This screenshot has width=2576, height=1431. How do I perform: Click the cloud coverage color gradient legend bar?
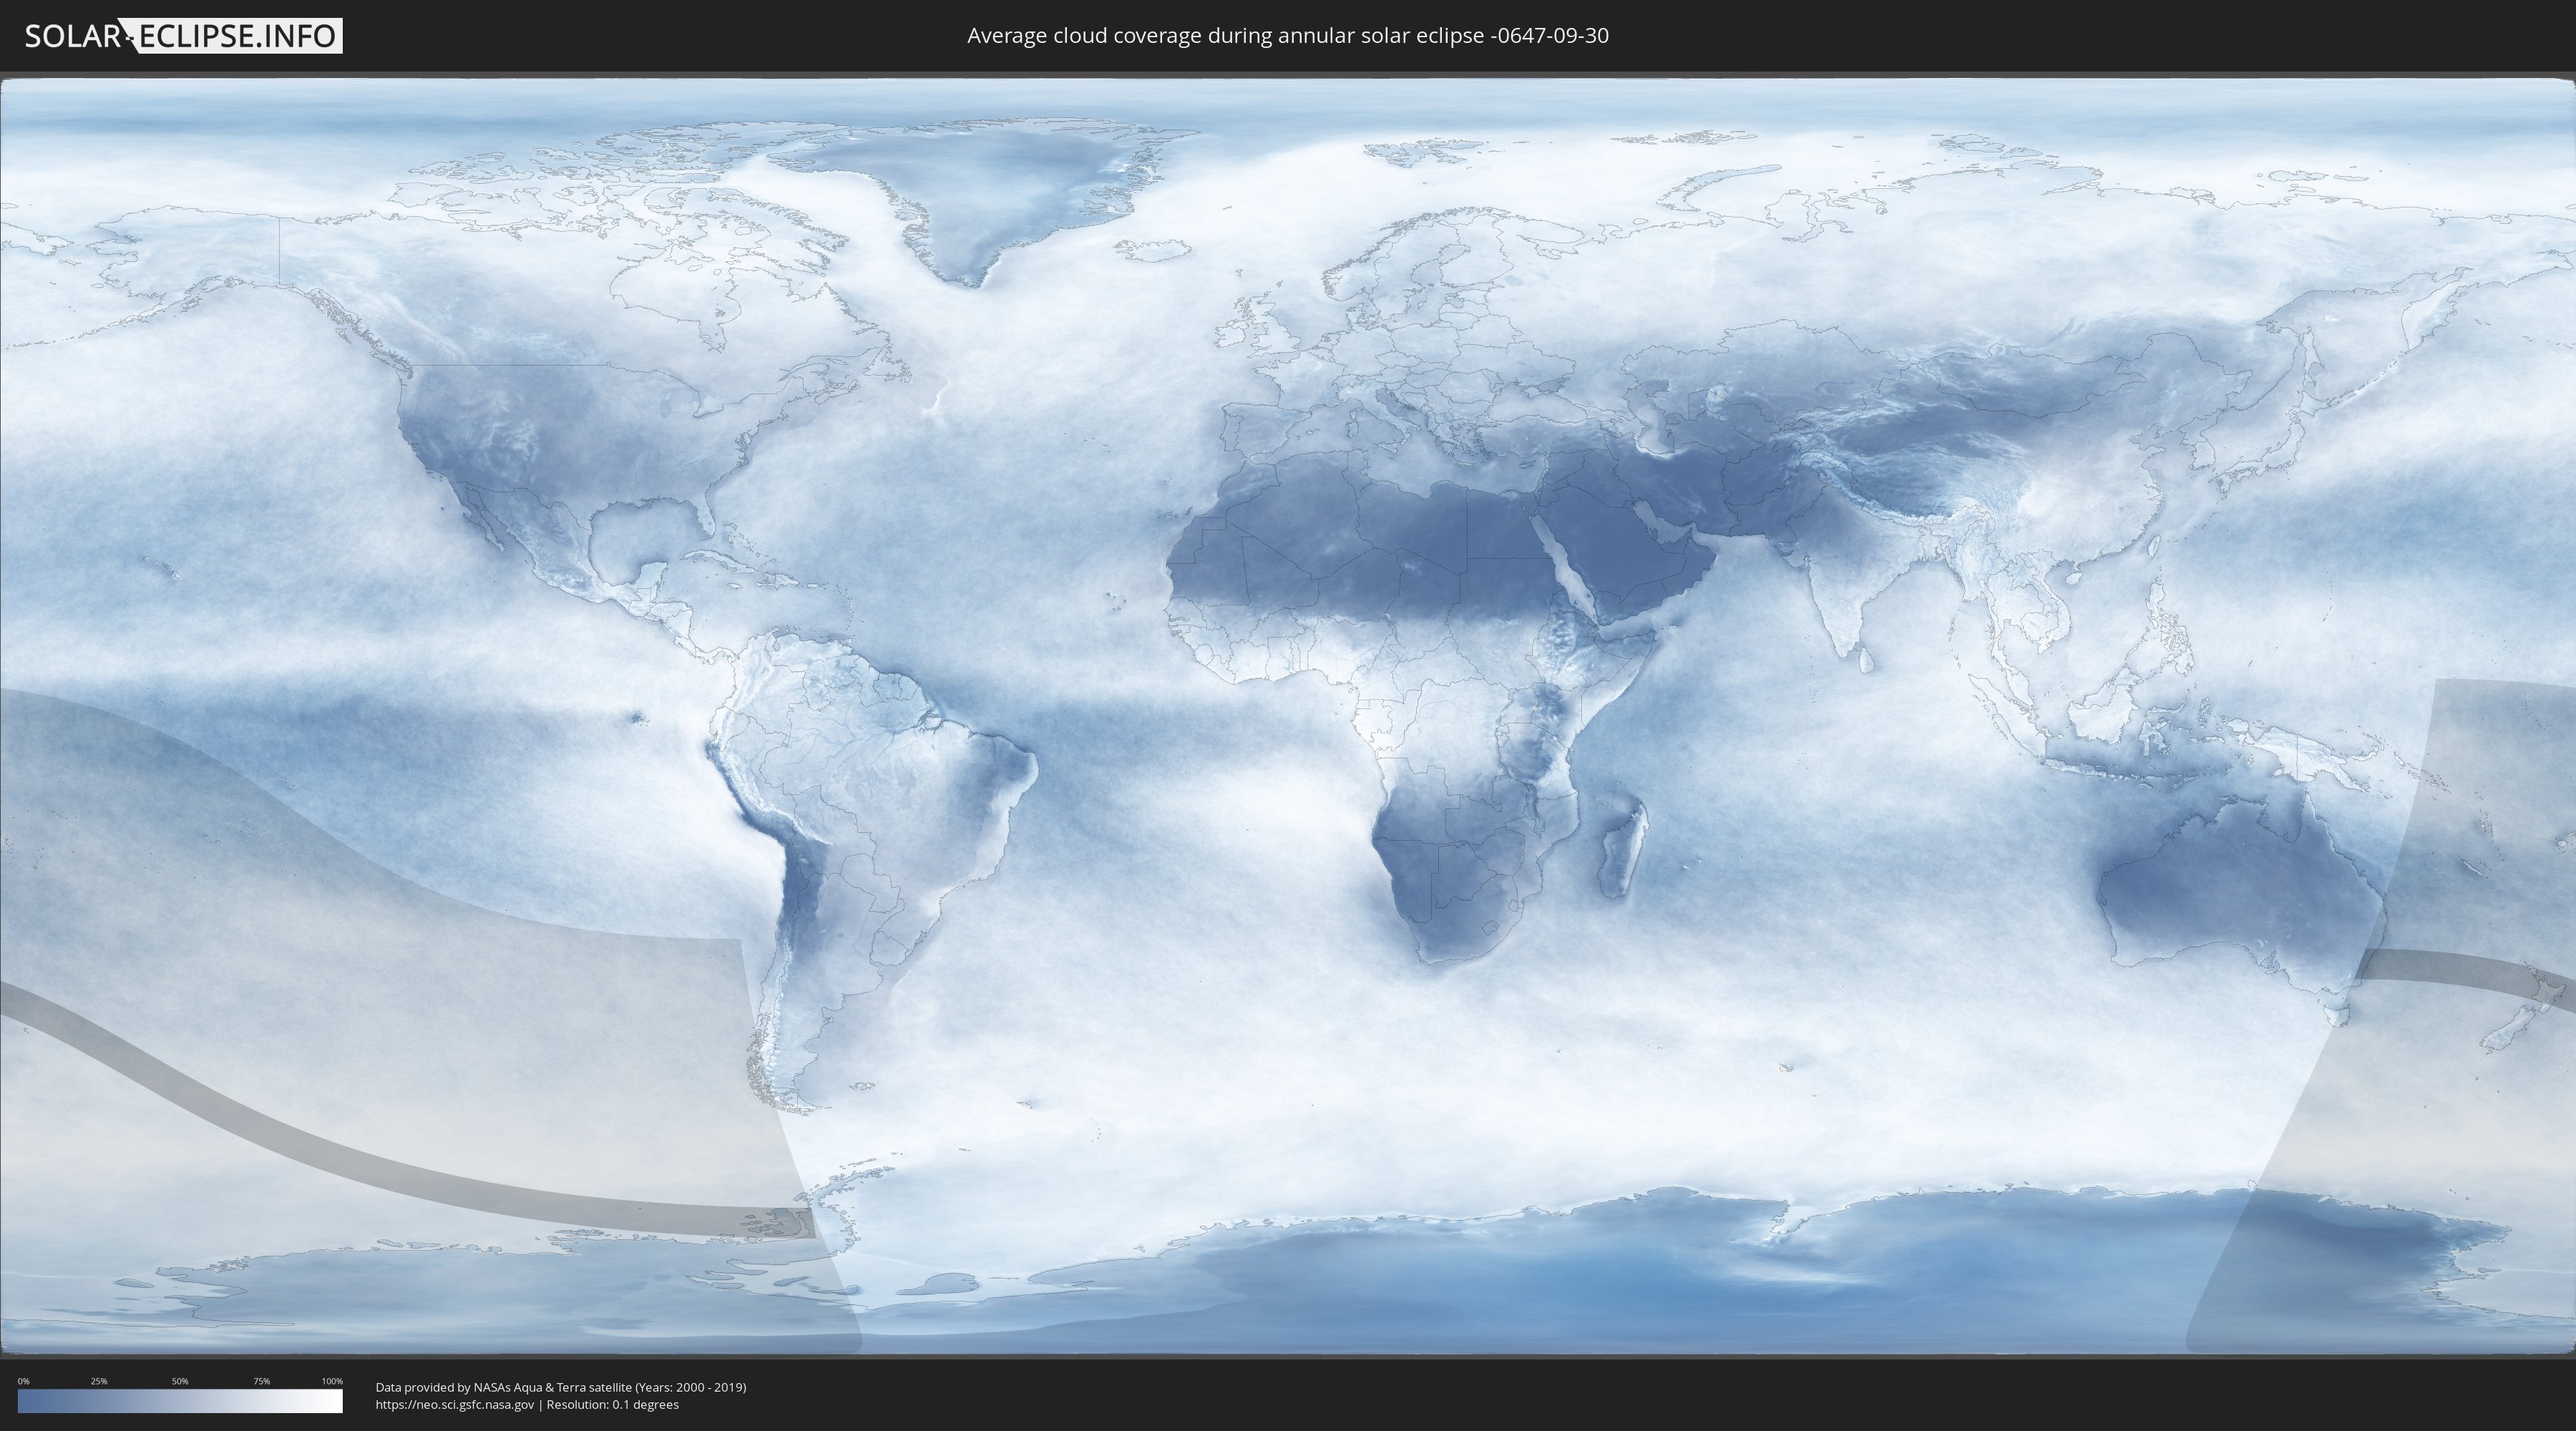(x=180, y=1401)
